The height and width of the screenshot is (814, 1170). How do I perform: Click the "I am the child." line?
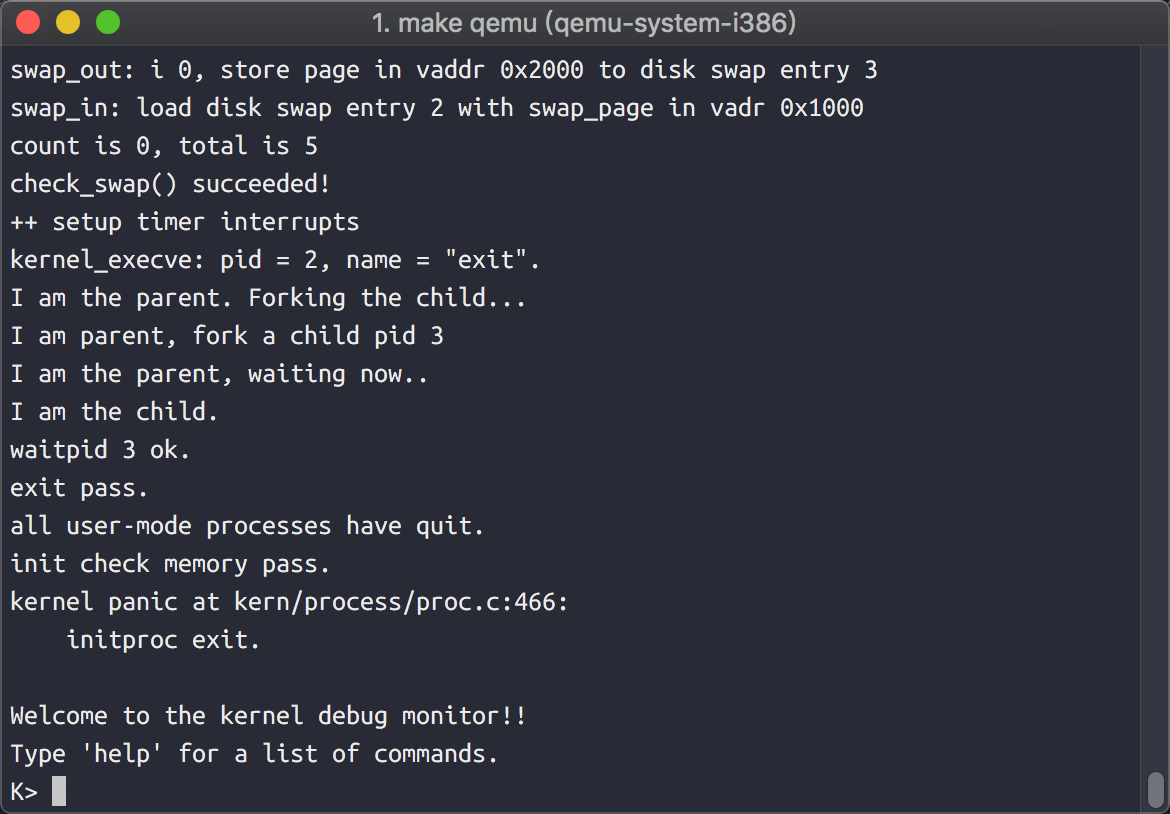coord(114,412)
